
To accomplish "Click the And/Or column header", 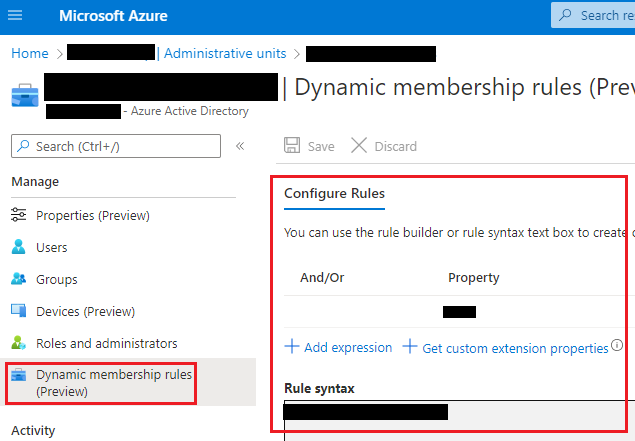I will tap(322, 278).
